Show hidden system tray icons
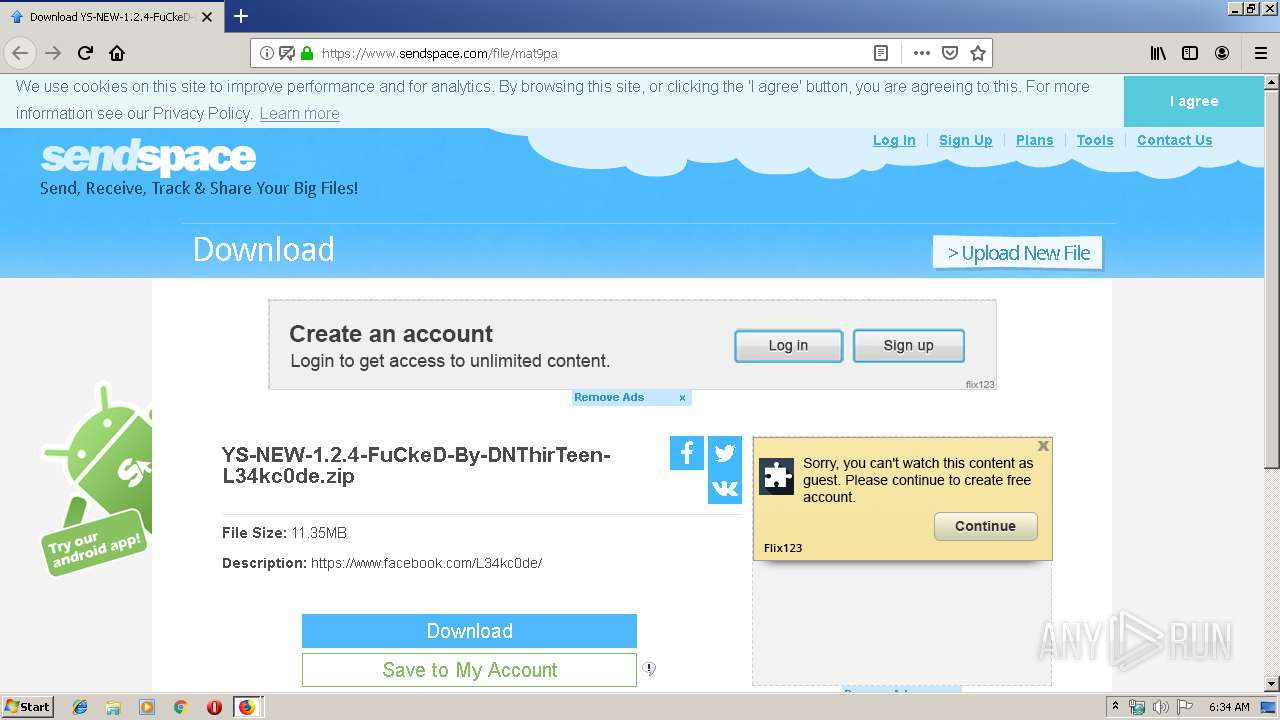 pyautogui.click(x=1115, y=707)
